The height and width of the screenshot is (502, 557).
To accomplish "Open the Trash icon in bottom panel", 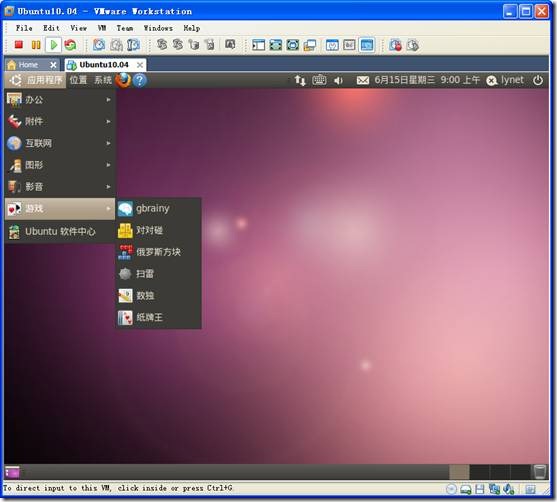I will pyautogui.click(x=540, y=472).
